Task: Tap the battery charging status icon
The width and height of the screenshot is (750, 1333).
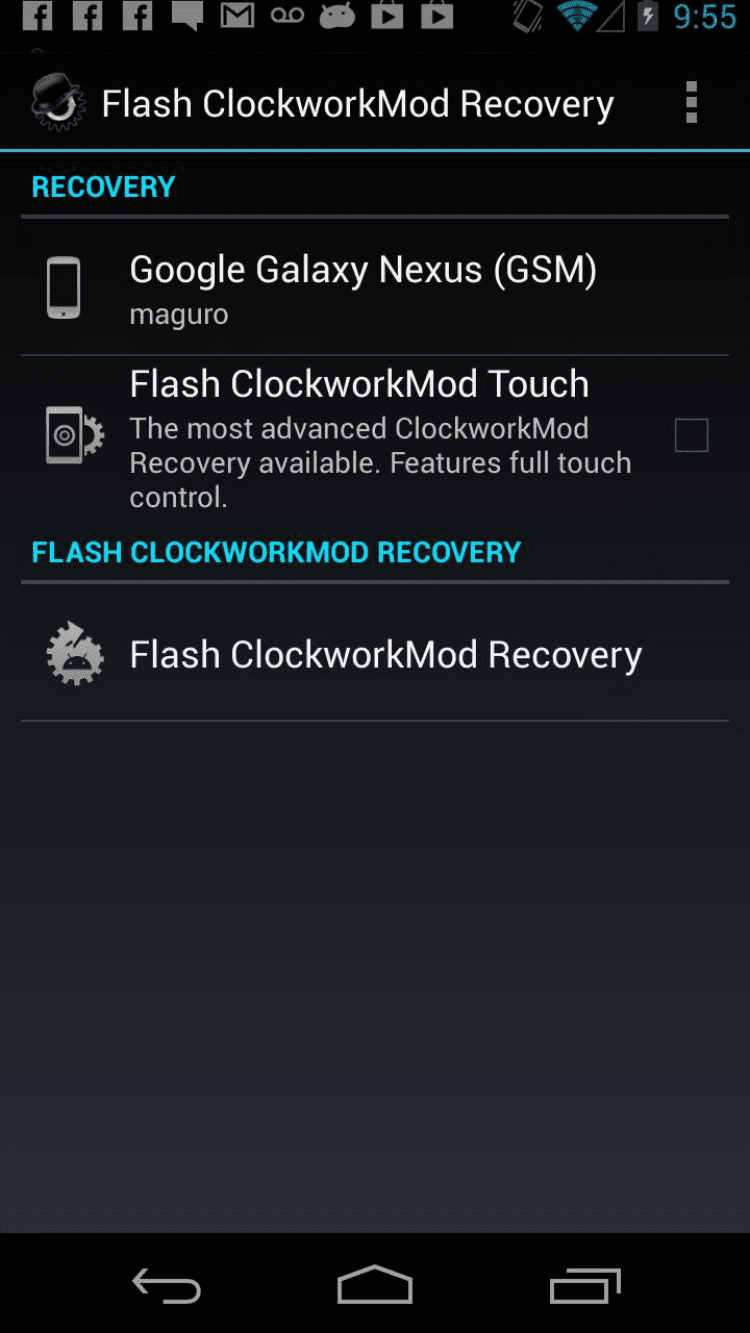Action: tap(648, 16)
